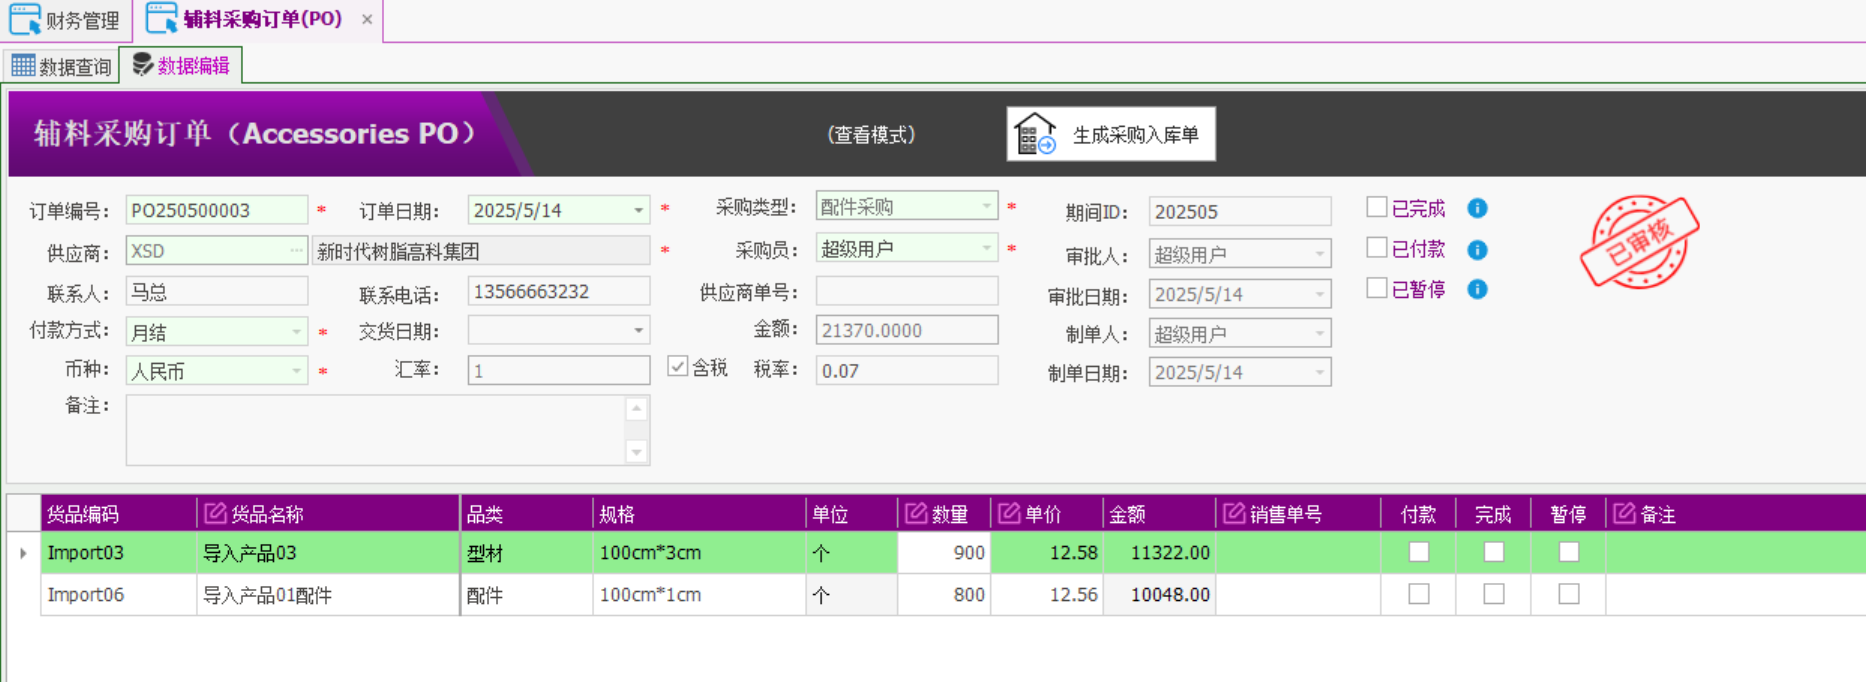Check 暂停 box for Import03 row
The image size is (1866, 682).
click(x=1569, y=552)
